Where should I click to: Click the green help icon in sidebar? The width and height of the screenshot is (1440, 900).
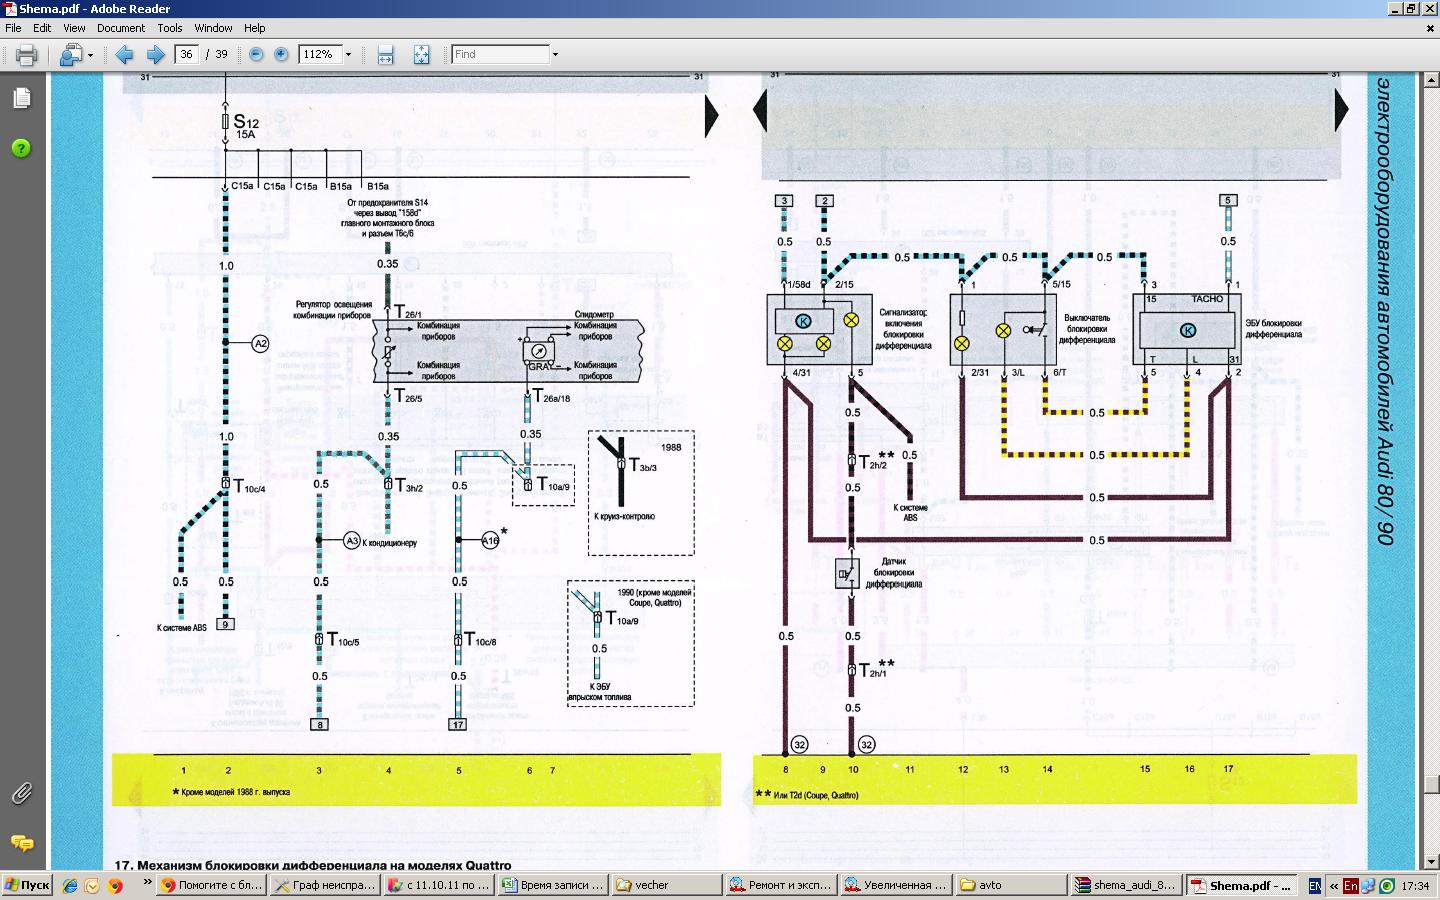(x=22, y=148)
